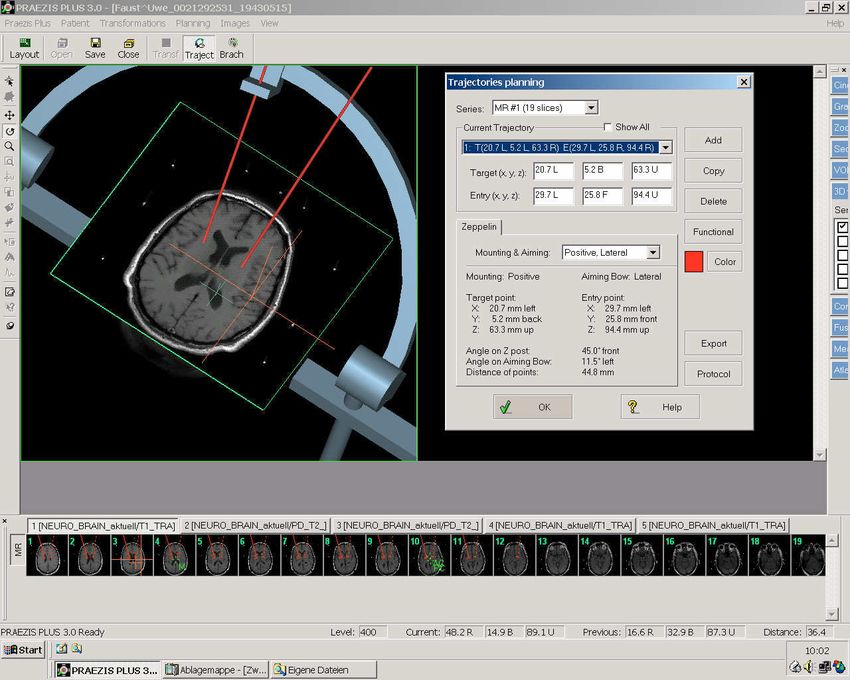Select the Traject toolbar tool

pos(199,48)
